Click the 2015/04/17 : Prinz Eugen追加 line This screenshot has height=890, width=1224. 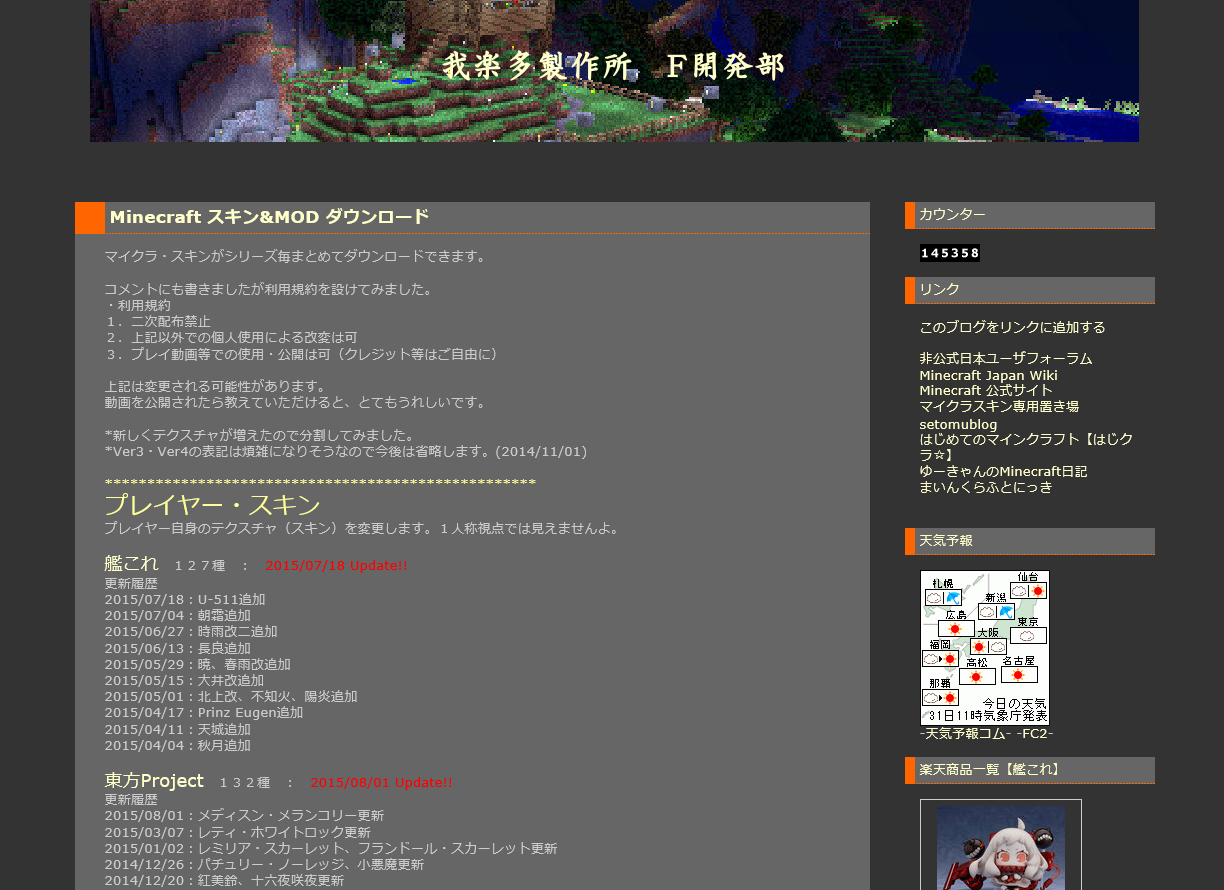[x=204, y=712]
